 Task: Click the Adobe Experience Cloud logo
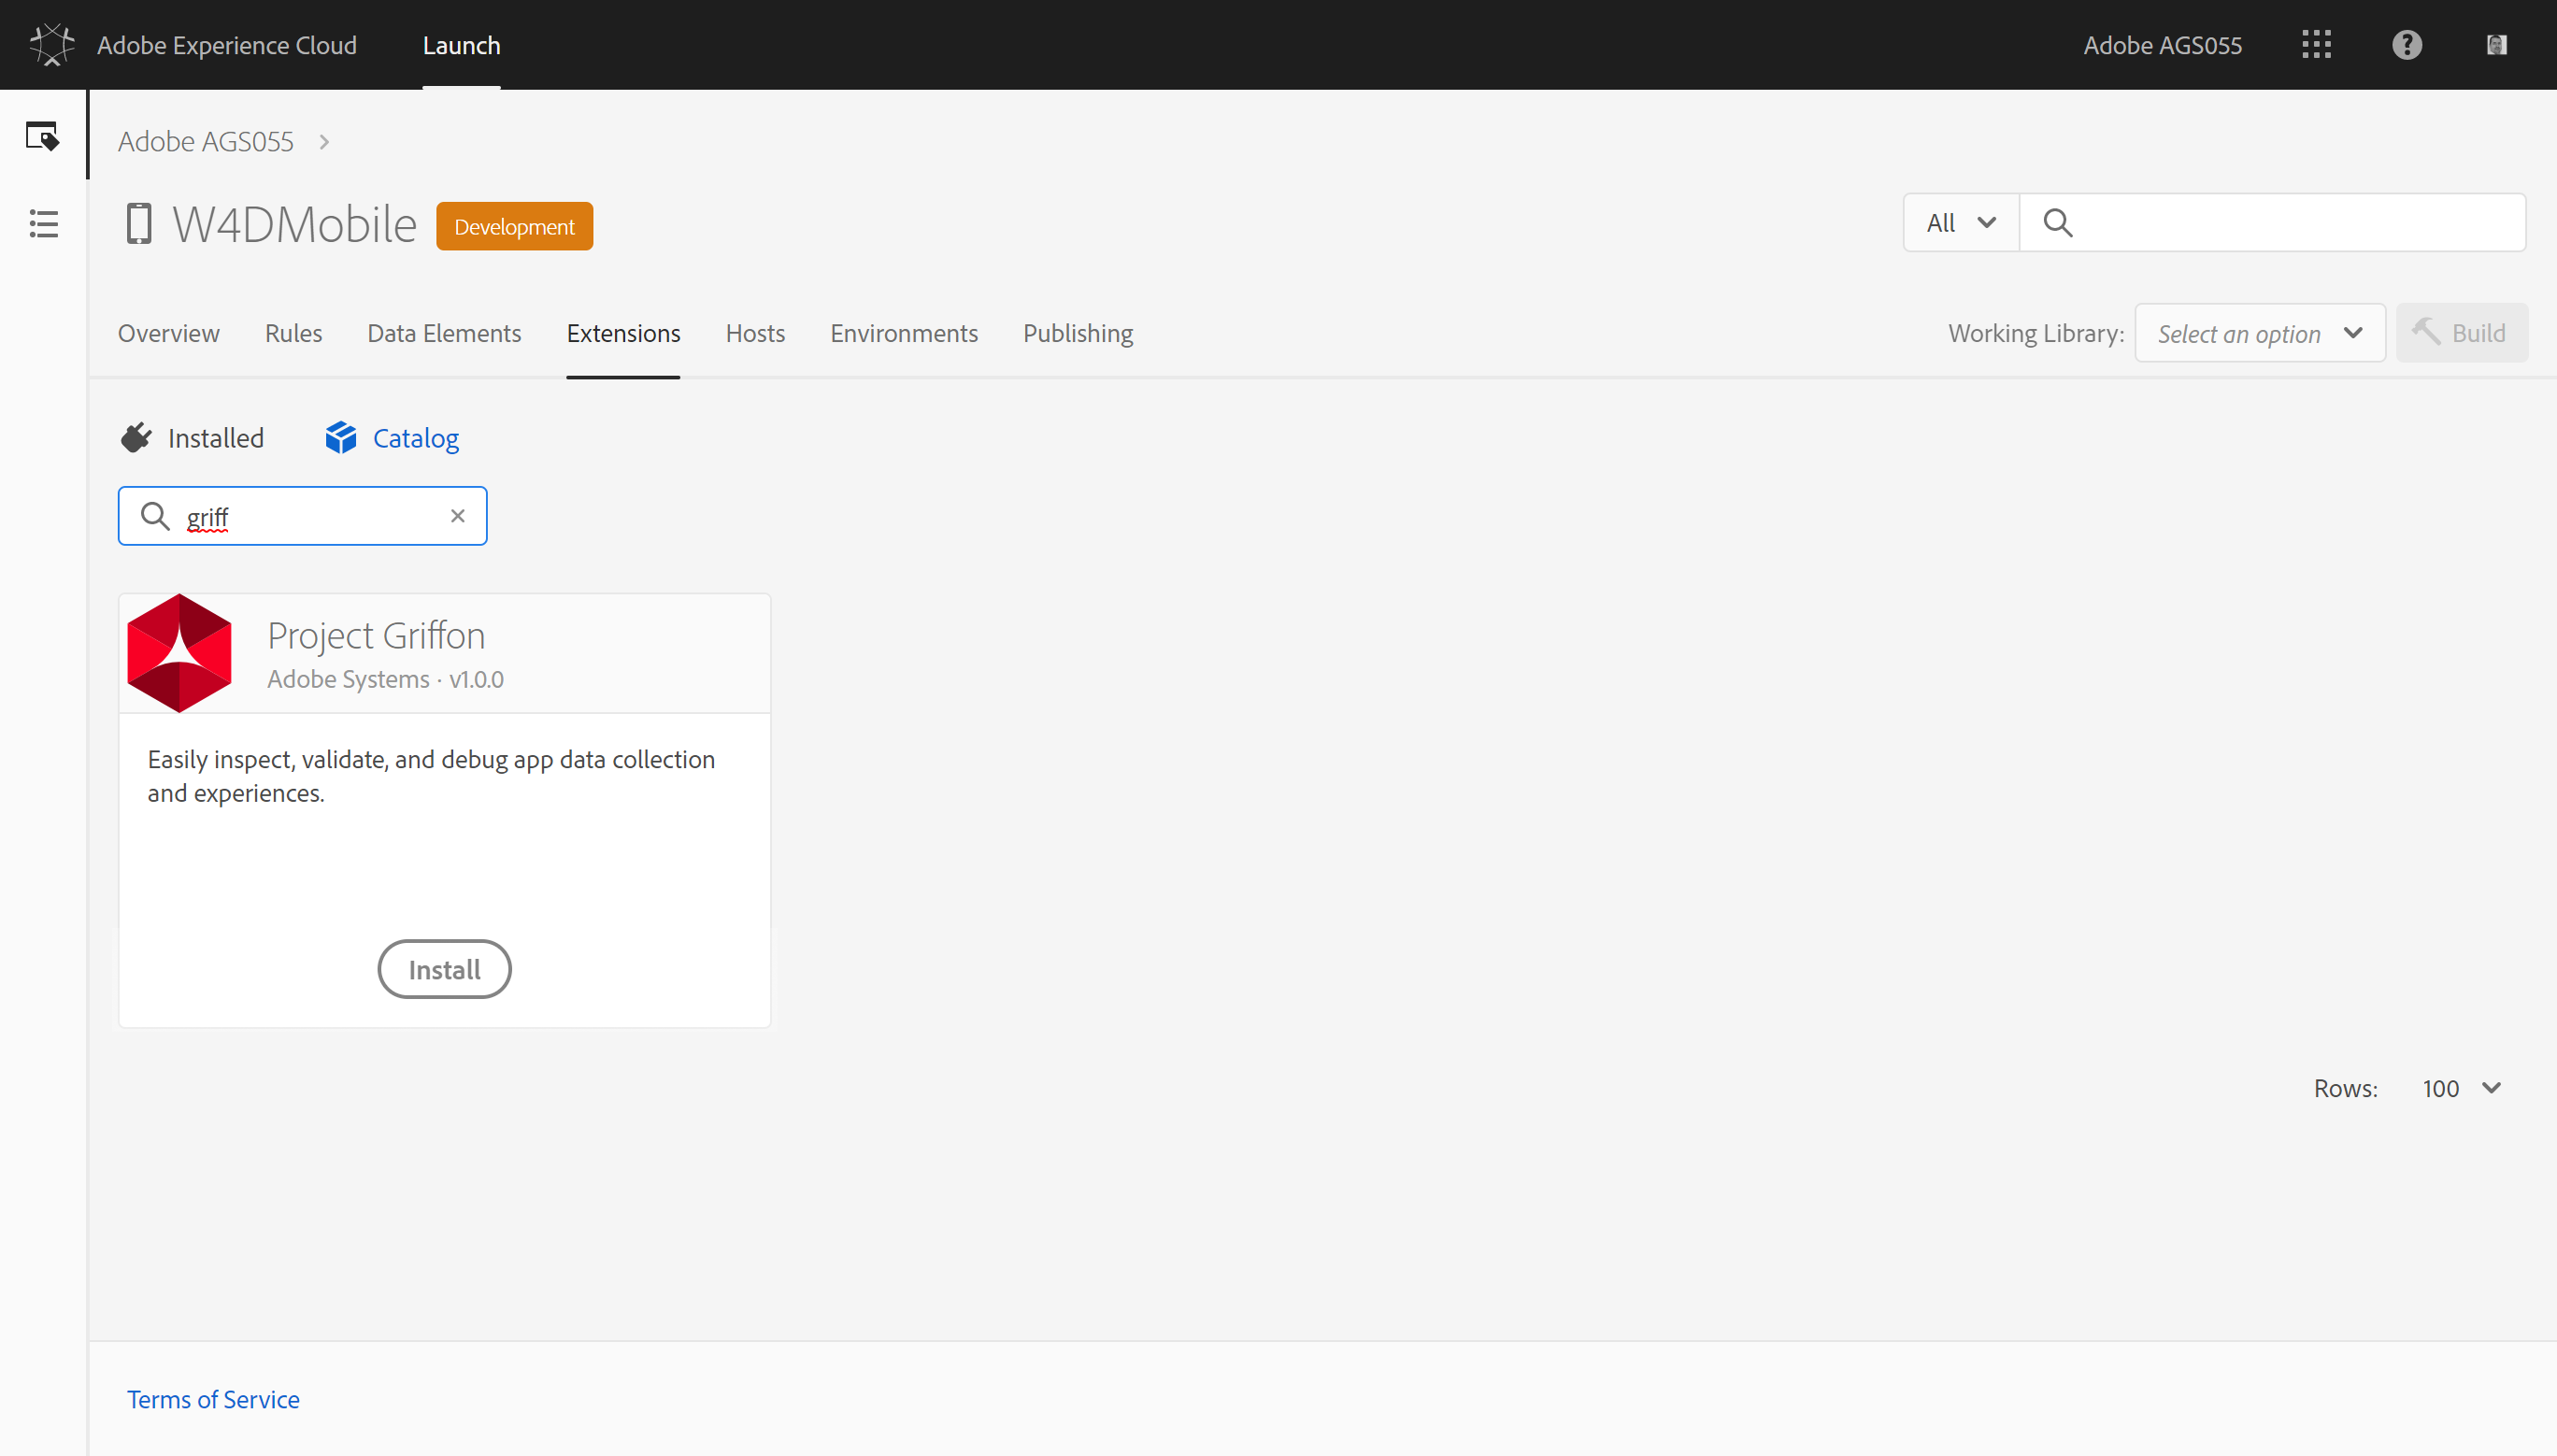click(51, 44)
